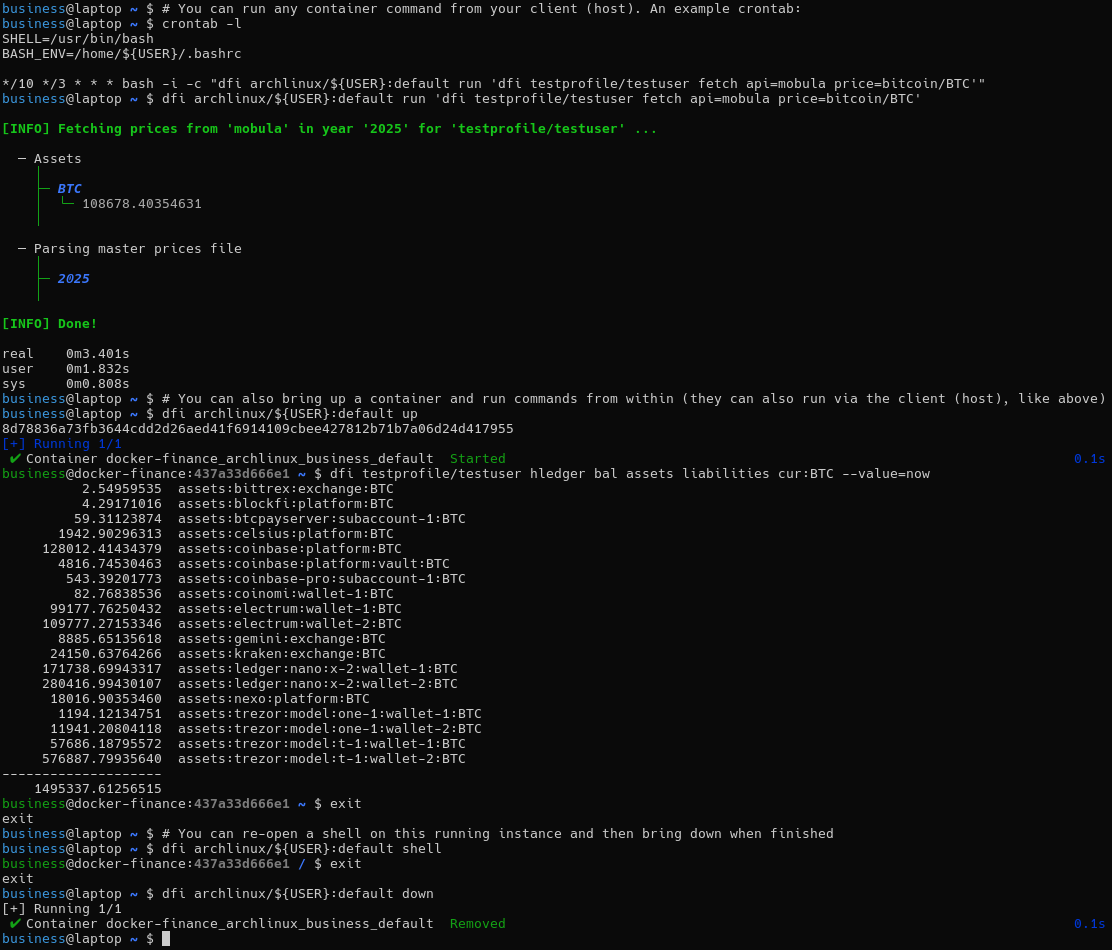The width and height of the screenshot is (1112, 950).
Task: Select the 2025 node under Parsing master prices
Action: tap(73, 278)
